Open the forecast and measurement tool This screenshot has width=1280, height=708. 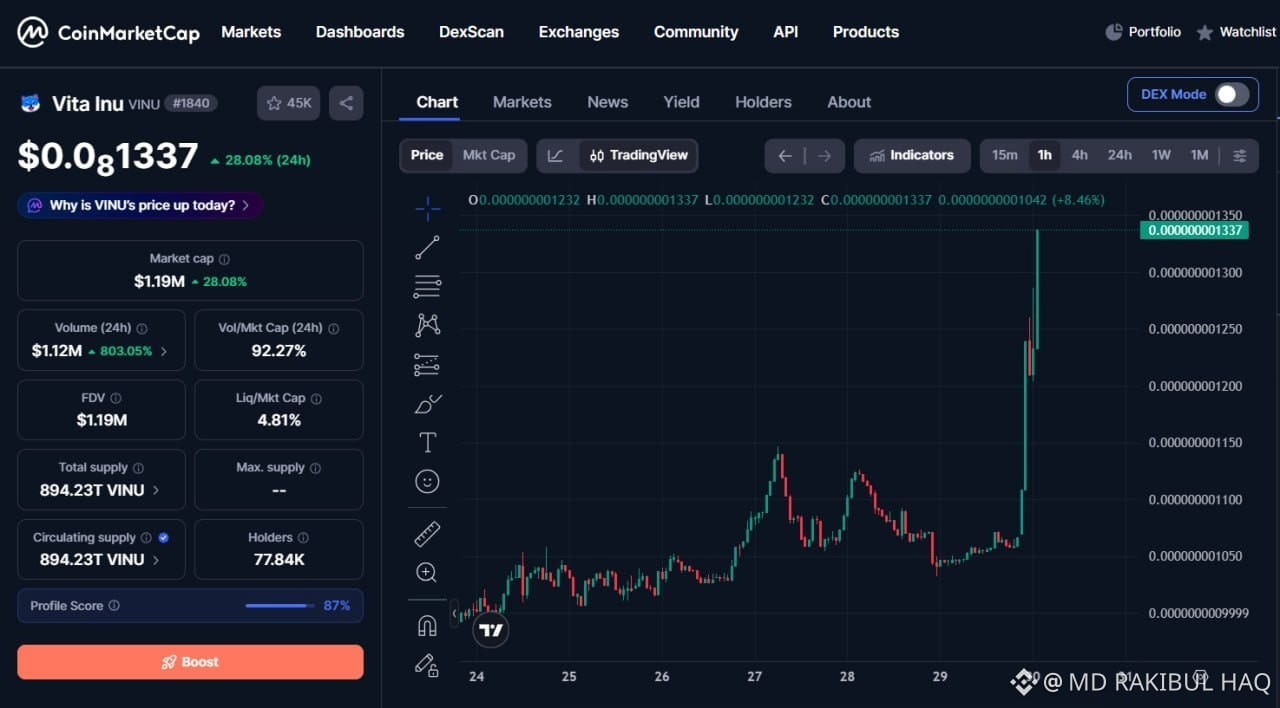point(427,365)
